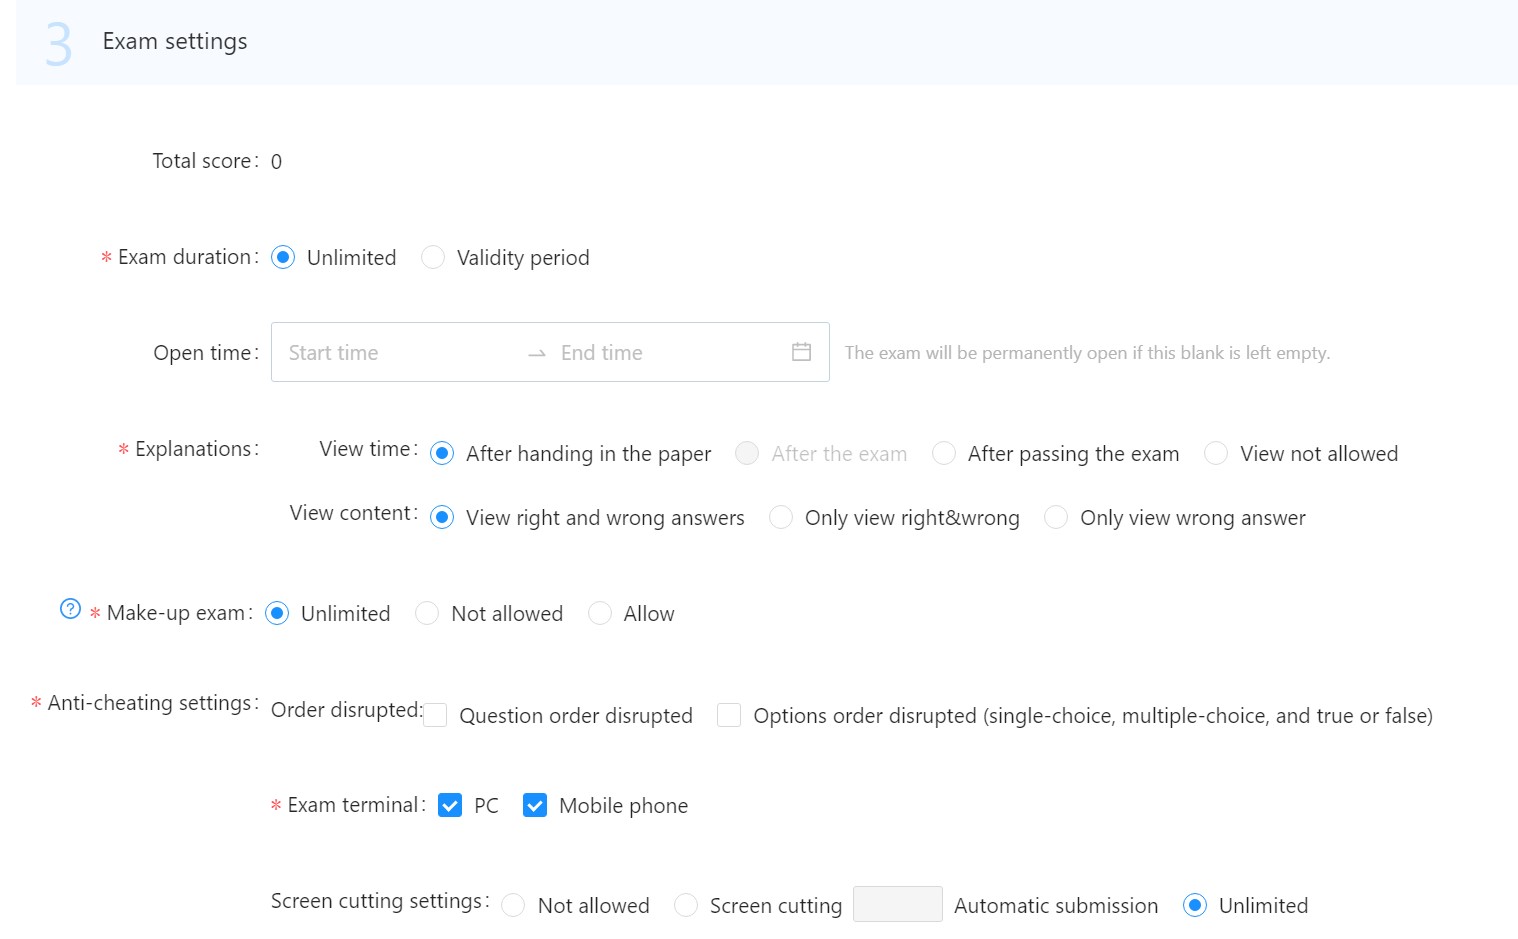Screen dimensions: 1518x939
Task: Set Make-up exam to Allow
Action: coord(600,613)
